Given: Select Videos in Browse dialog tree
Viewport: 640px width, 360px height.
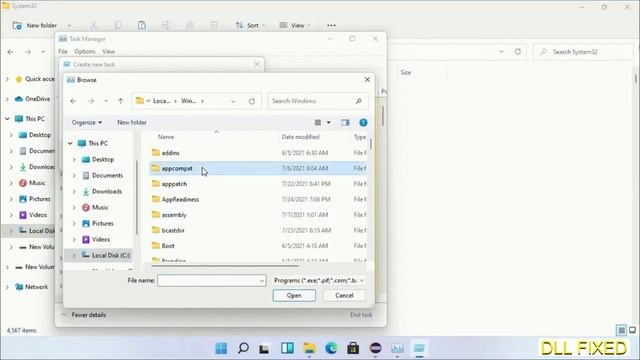Looking at the screenshot, I should tap(100, 239).
